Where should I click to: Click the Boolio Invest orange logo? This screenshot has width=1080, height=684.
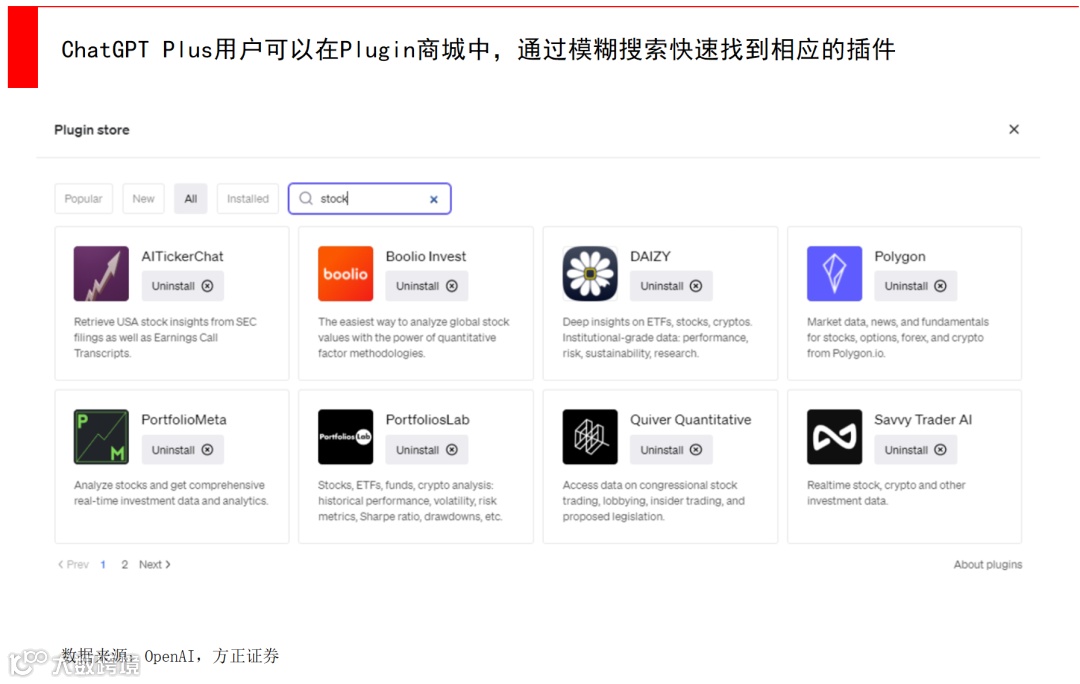click(x=345, y=273)
